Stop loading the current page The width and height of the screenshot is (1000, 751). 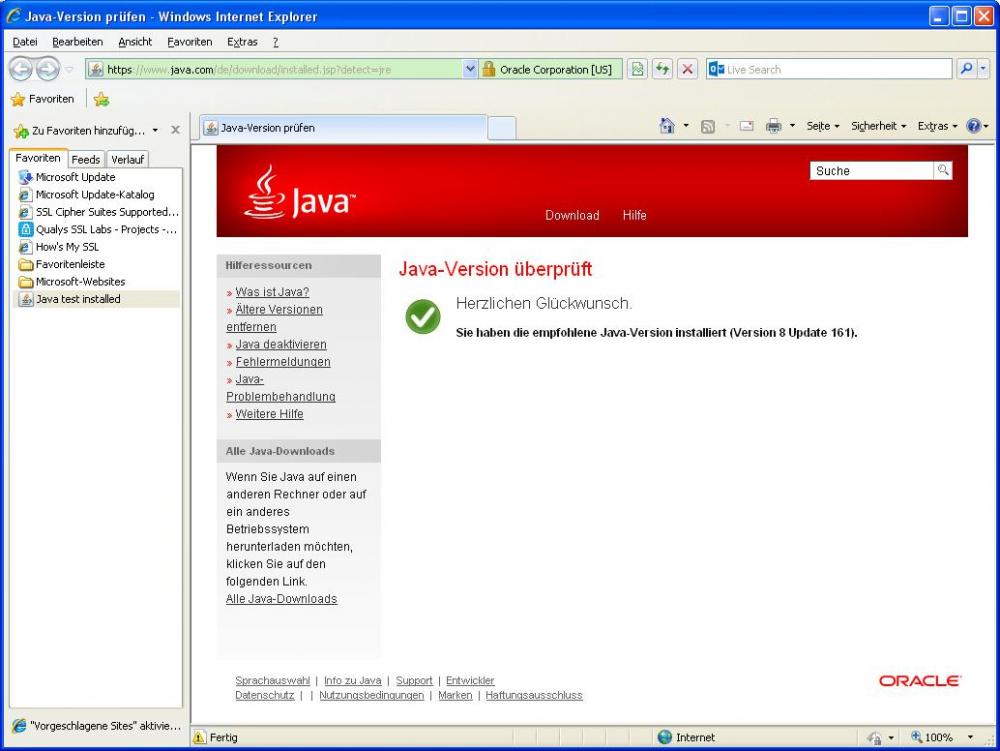(688, 69)
